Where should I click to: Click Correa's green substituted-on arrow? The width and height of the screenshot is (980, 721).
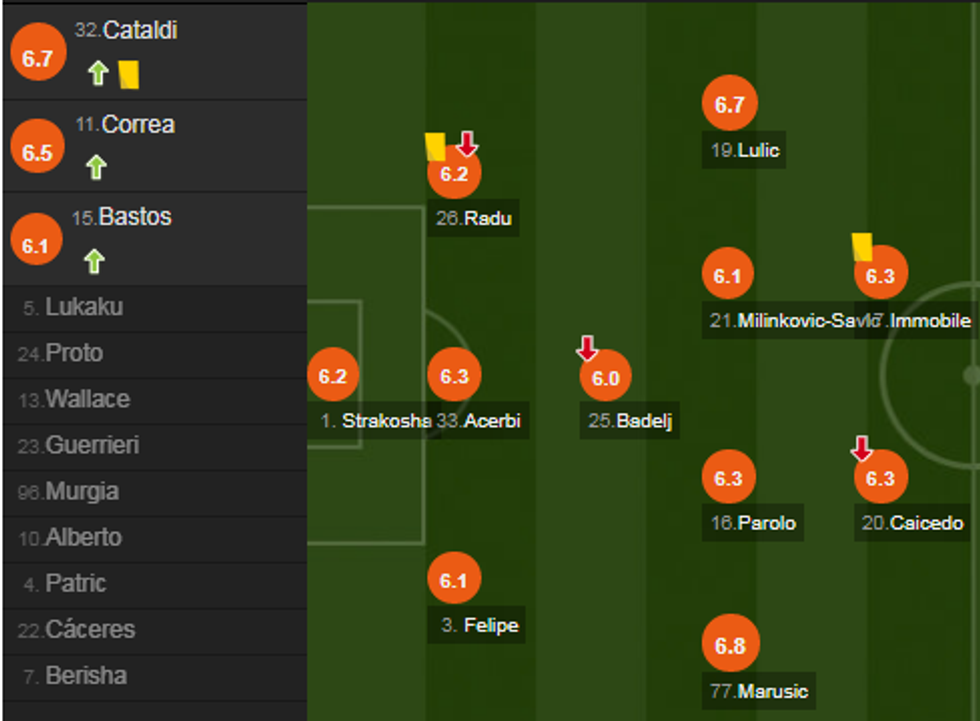96,167
